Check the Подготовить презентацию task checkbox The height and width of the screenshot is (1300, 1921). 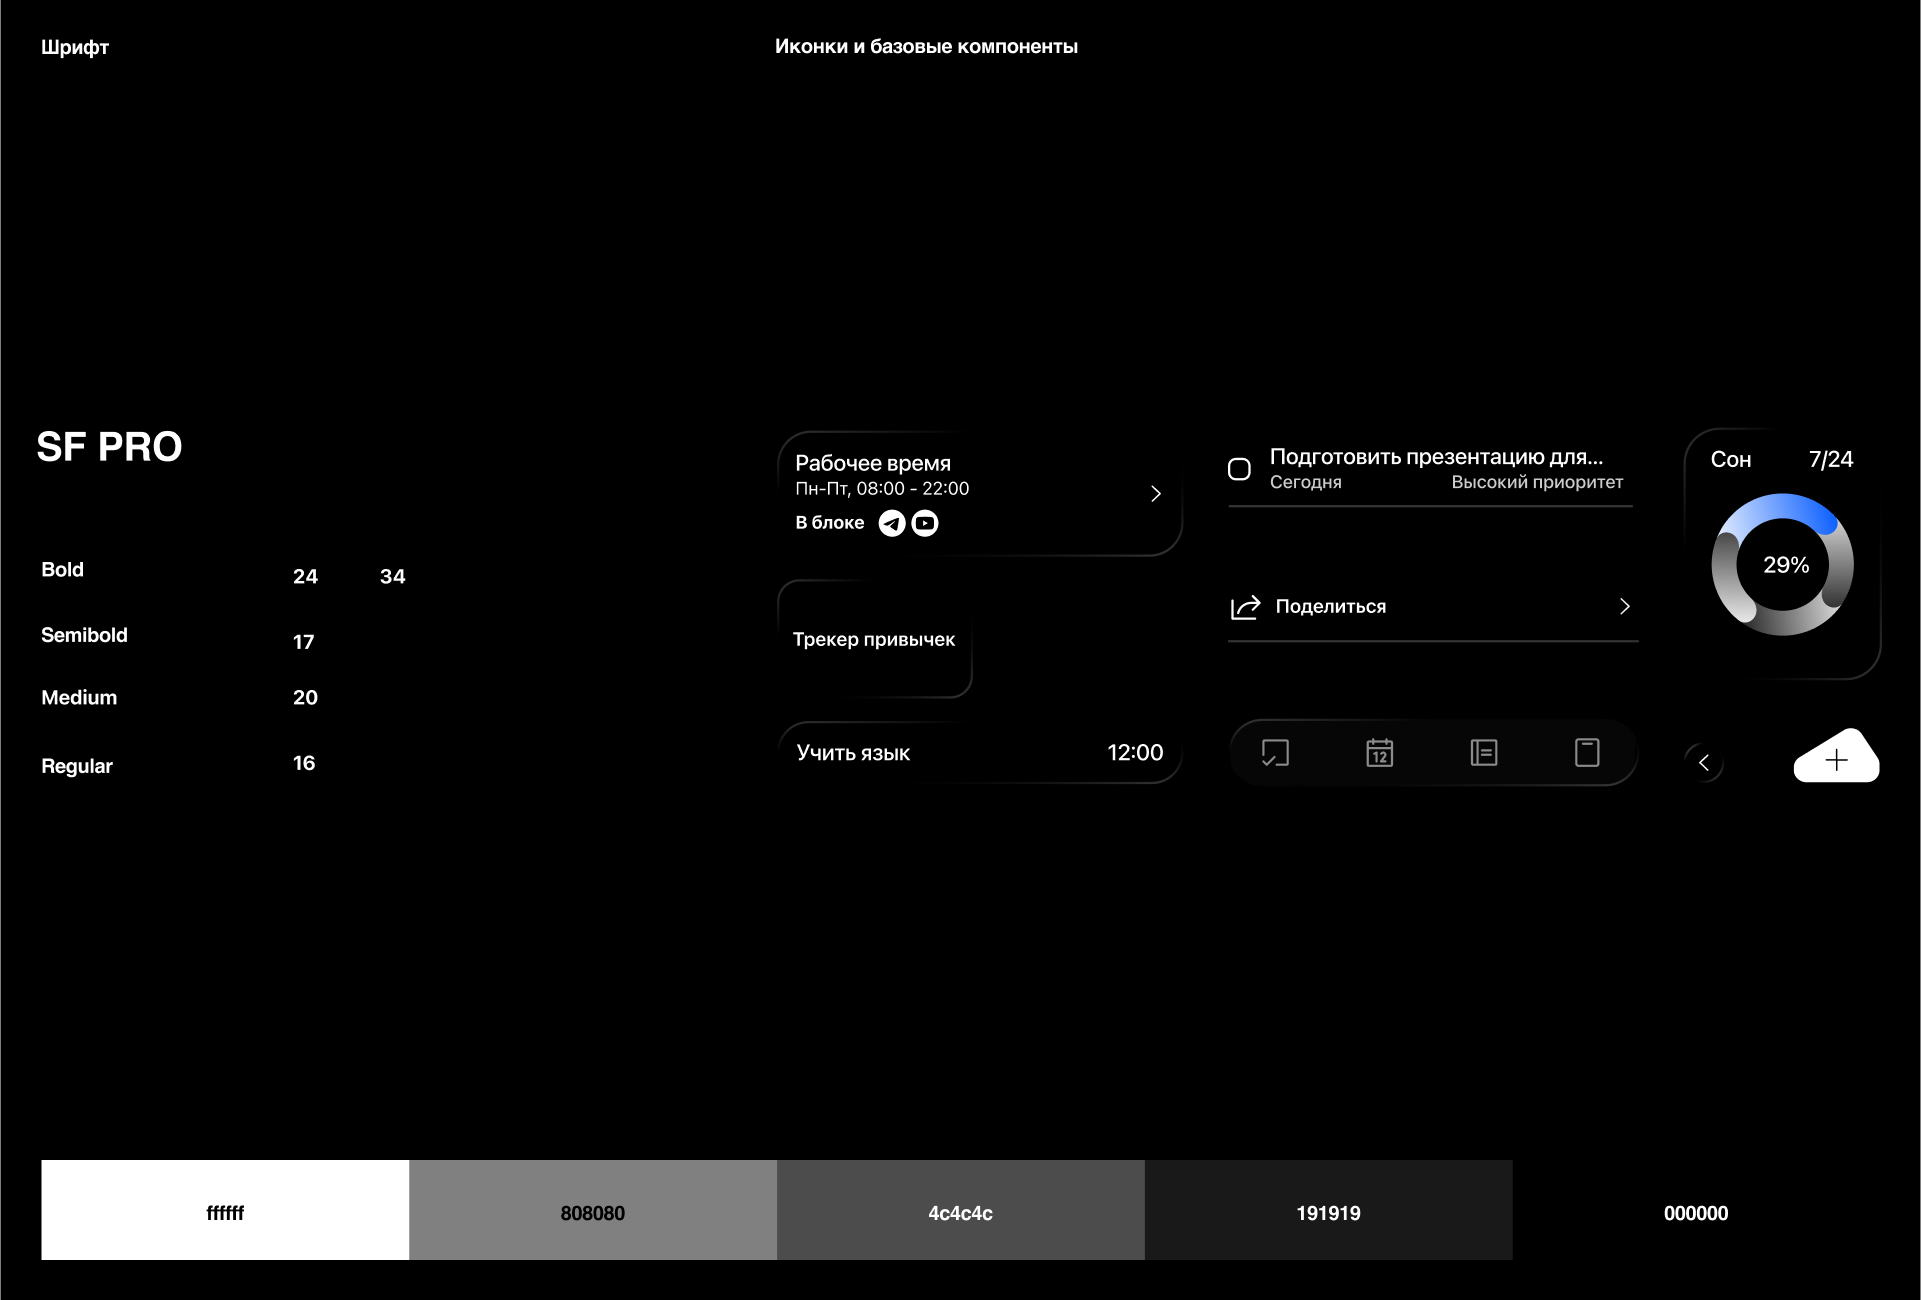pyautogui.click(x=1239, y=469)
